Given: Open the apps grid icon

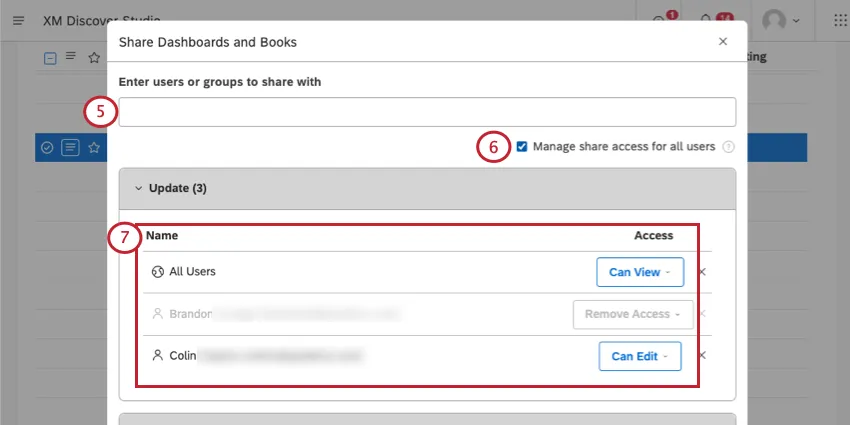Looking at the screenshot, I should coord(839,20).
